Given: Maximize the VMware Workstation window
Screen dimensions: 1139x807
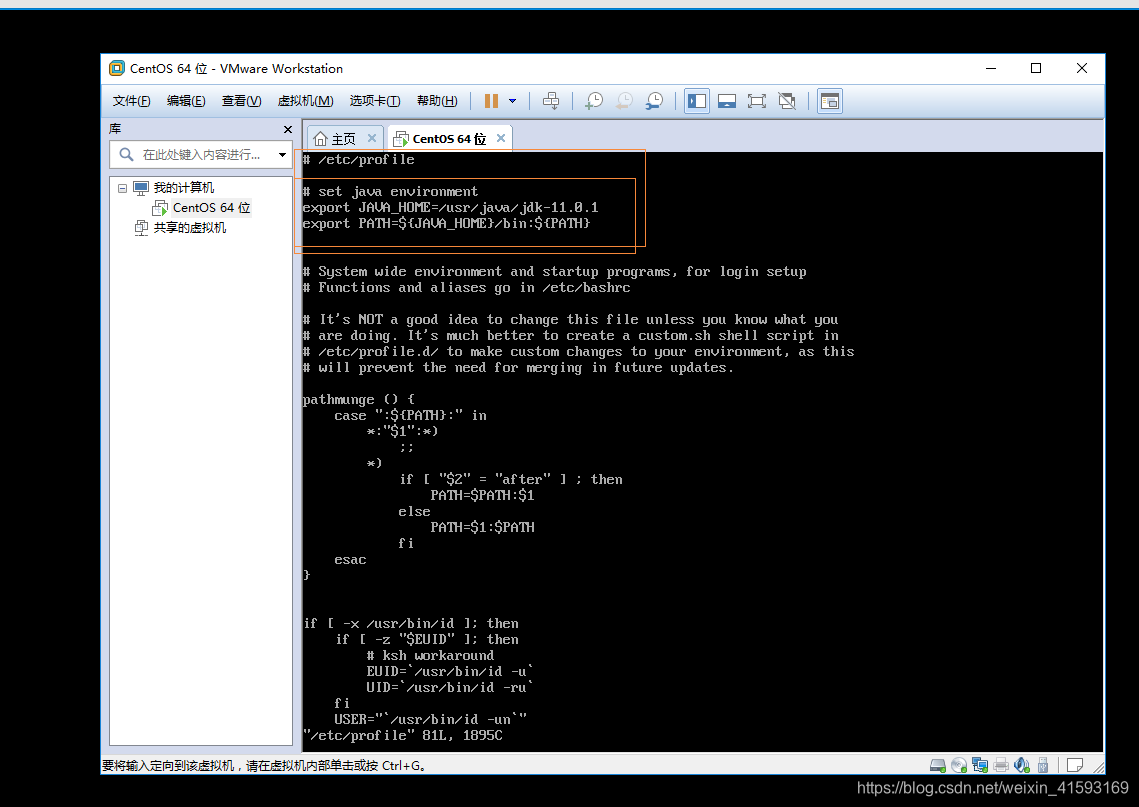Looking at the screenshot, I should (1036, 68).
